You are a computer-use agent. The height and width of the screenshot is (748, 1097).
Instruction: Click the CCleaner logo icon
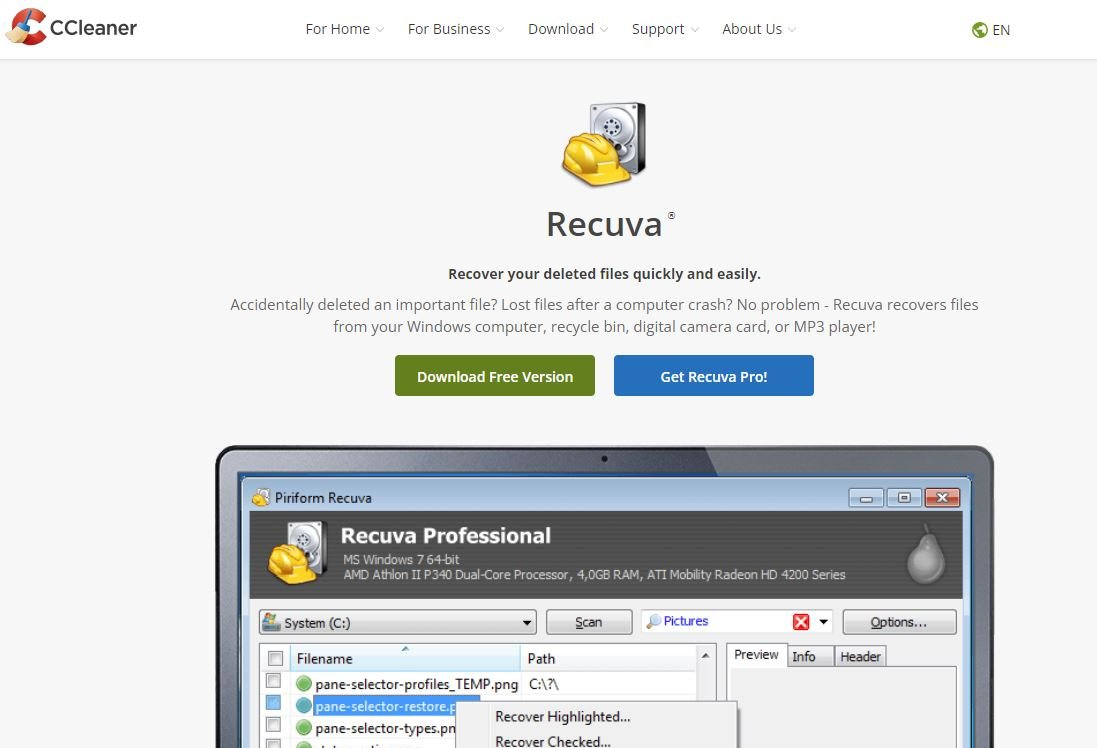click(x=26, y=27)
